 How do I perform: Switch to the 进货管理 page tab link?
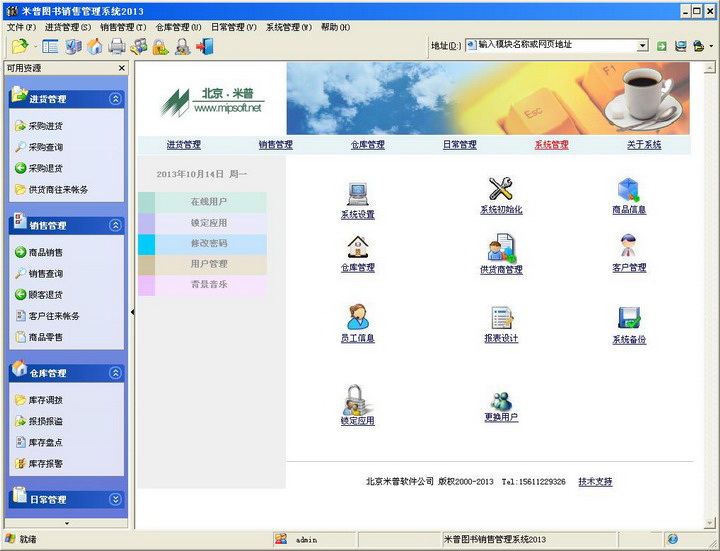184,145
